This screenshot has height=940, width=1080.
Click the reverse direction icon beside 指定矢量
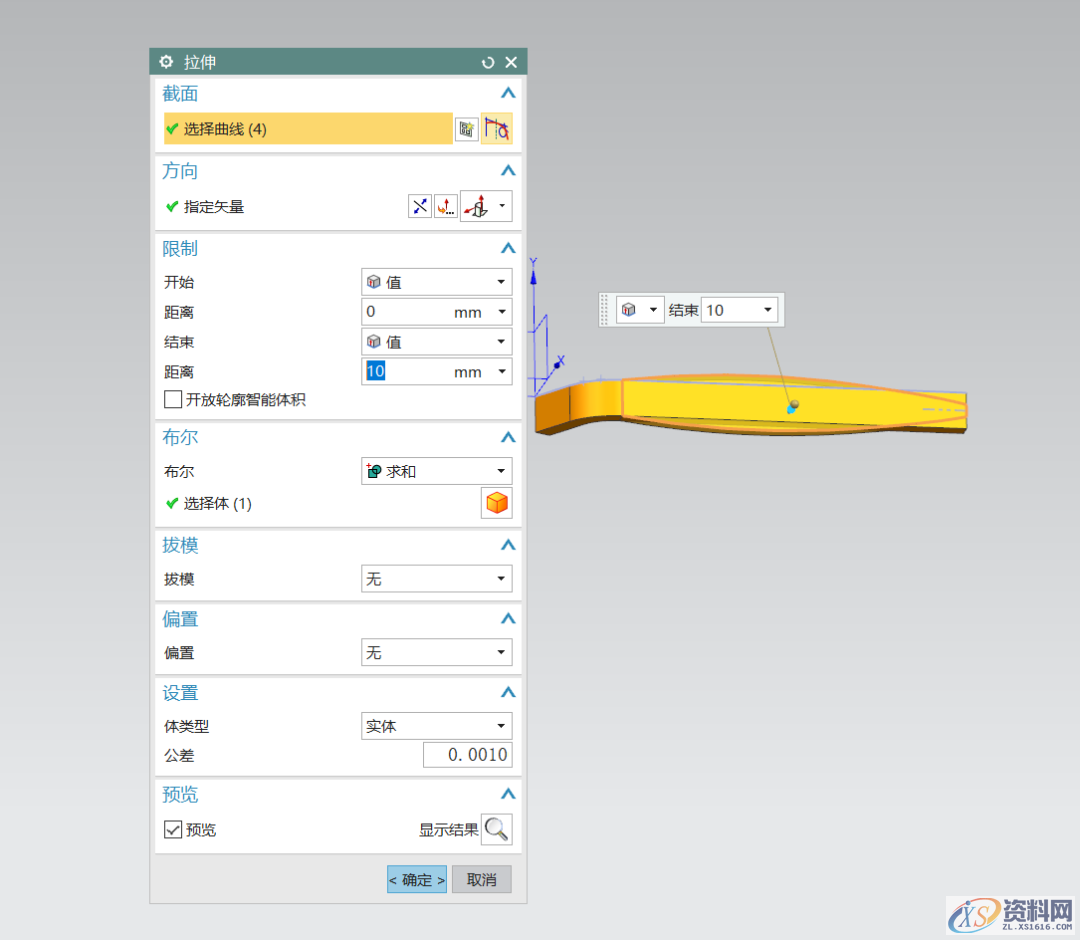pyautogui.click(x=420, y=207)
